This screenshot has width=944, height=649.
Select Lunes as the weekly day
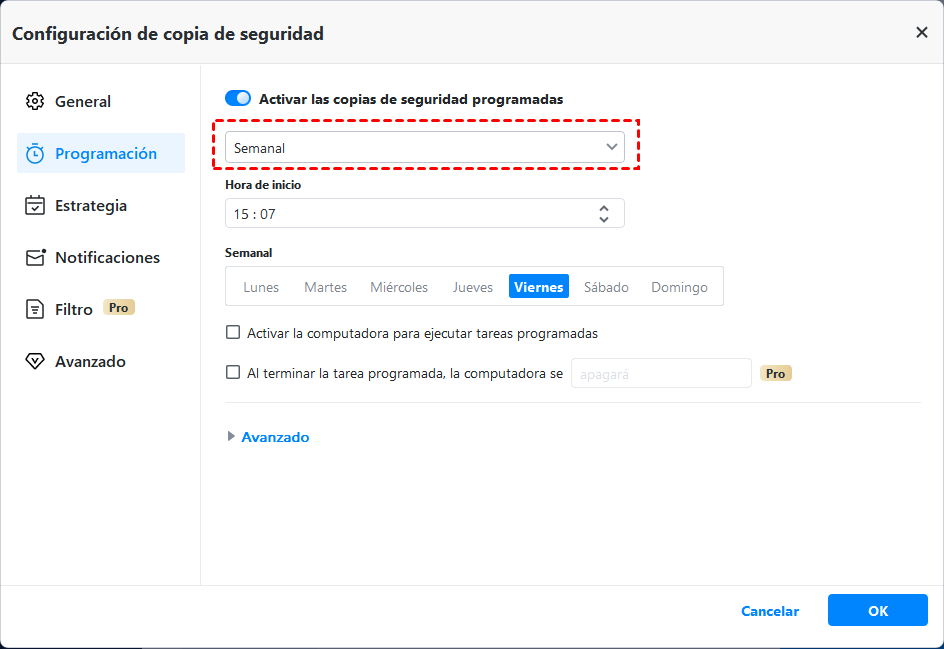261,287
